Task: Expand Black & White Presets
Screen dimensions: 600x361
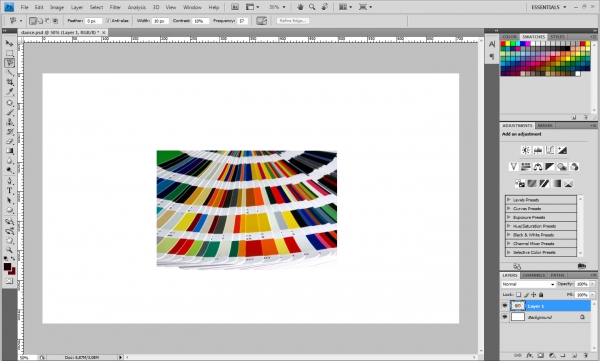Action: [x=509, y=235]
